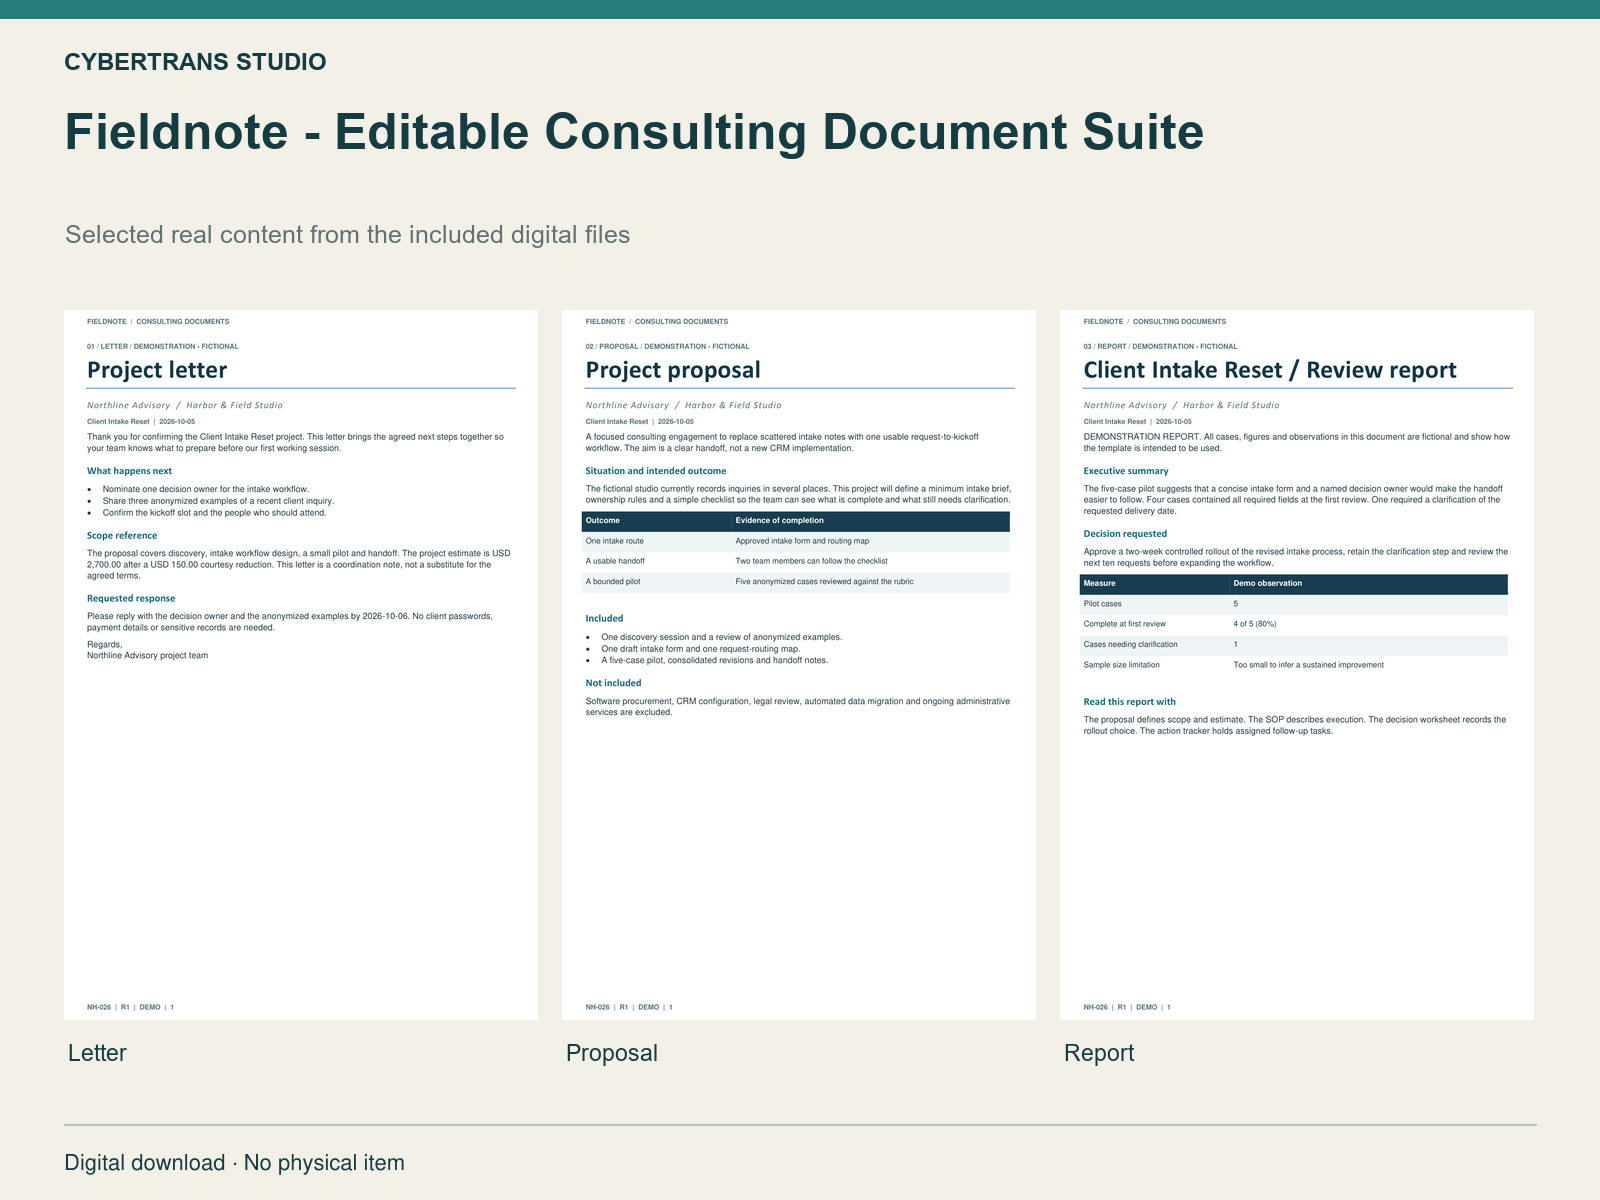Click 'Situation and intended outcome' heading

(656, 471)
